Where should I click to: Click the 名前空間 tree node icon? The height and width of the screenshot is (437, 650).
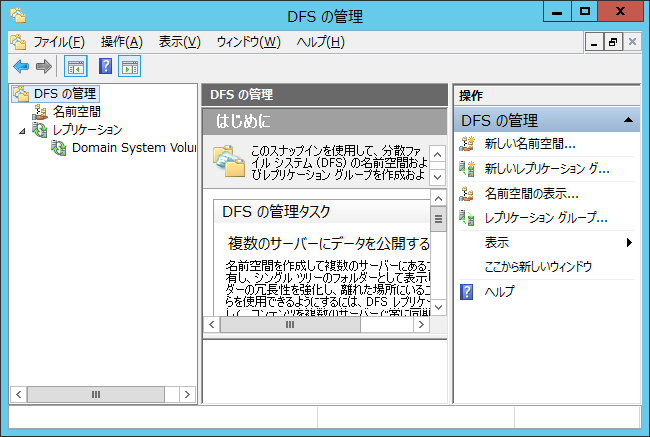tap(40, 112)
